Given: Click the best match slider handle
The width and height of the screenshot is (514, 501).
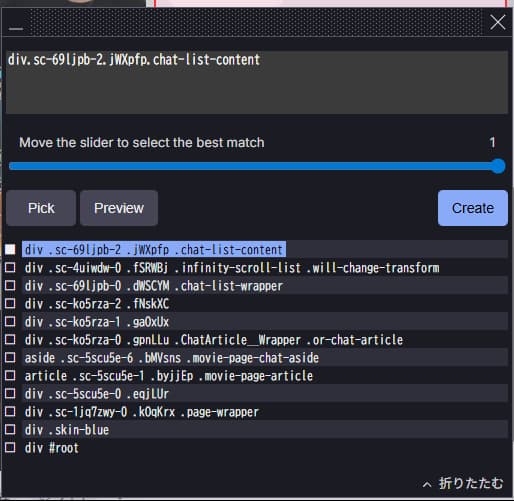Looking at the screenshot, I should (x=498, y=166).
